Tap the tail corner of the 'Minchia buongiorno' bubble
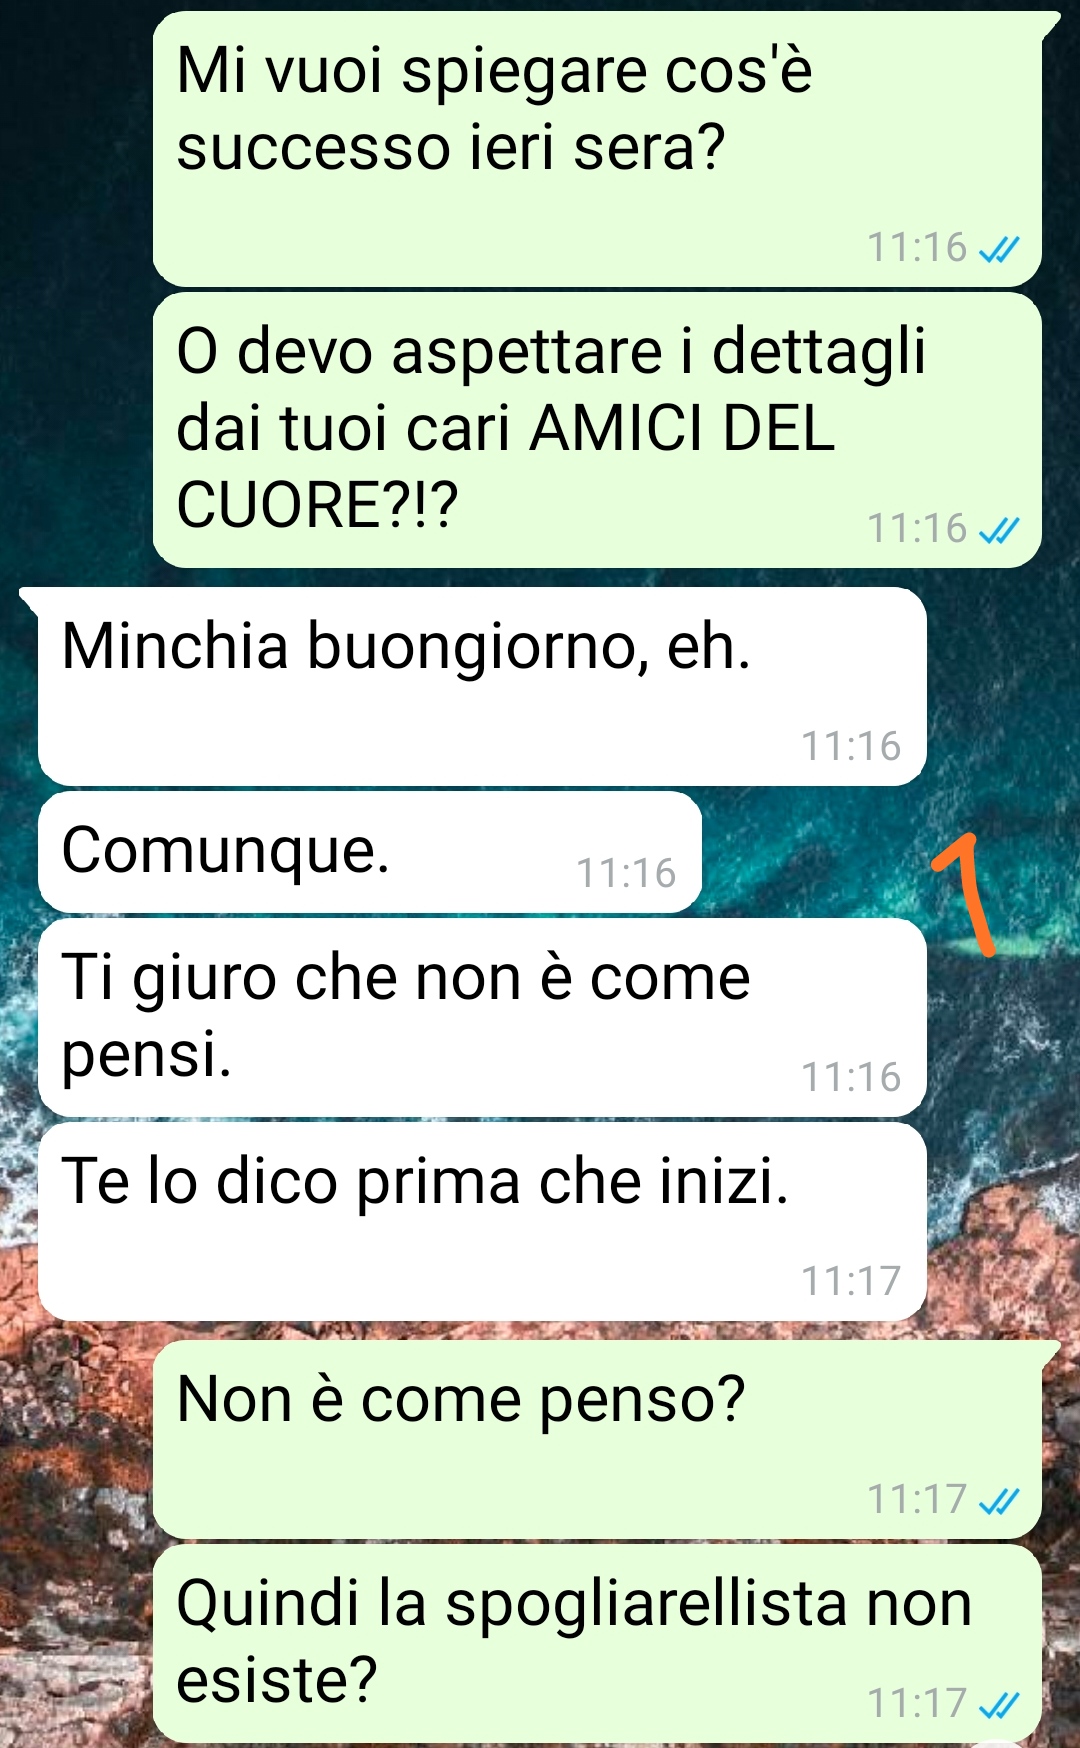The width and height of the screenshot is (1080, 1748). (x=31, y=600)
